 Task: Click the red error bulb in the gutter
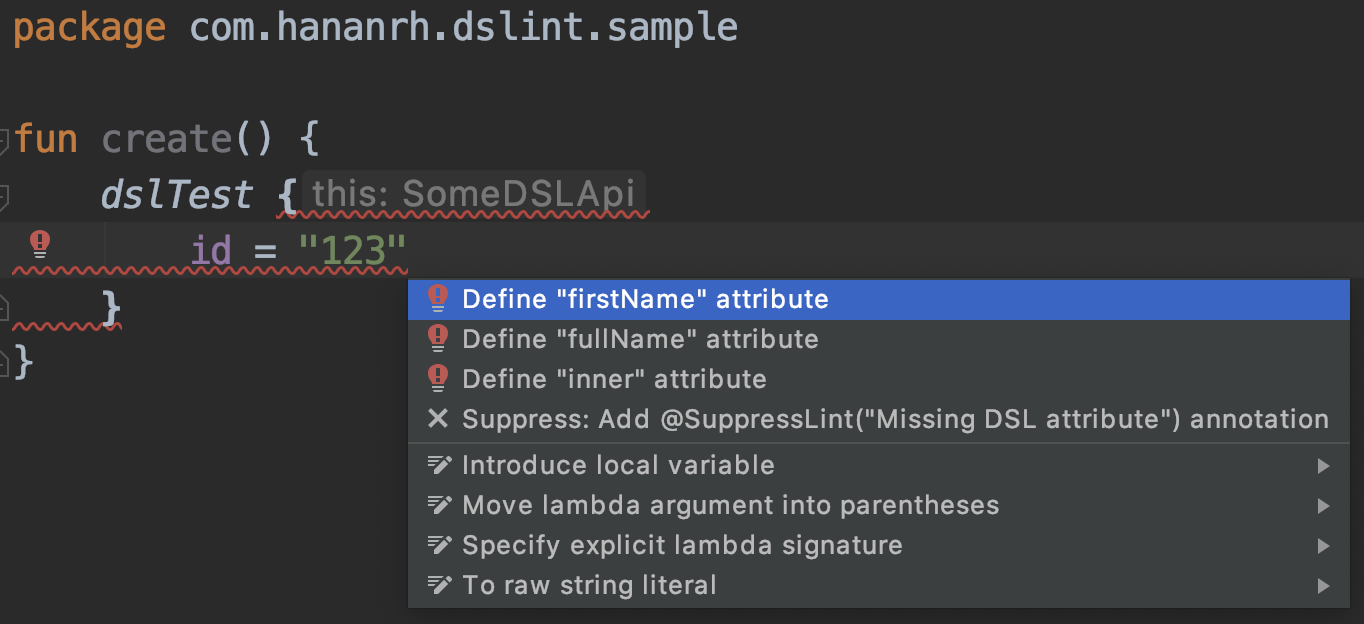(x=39, y=243)
